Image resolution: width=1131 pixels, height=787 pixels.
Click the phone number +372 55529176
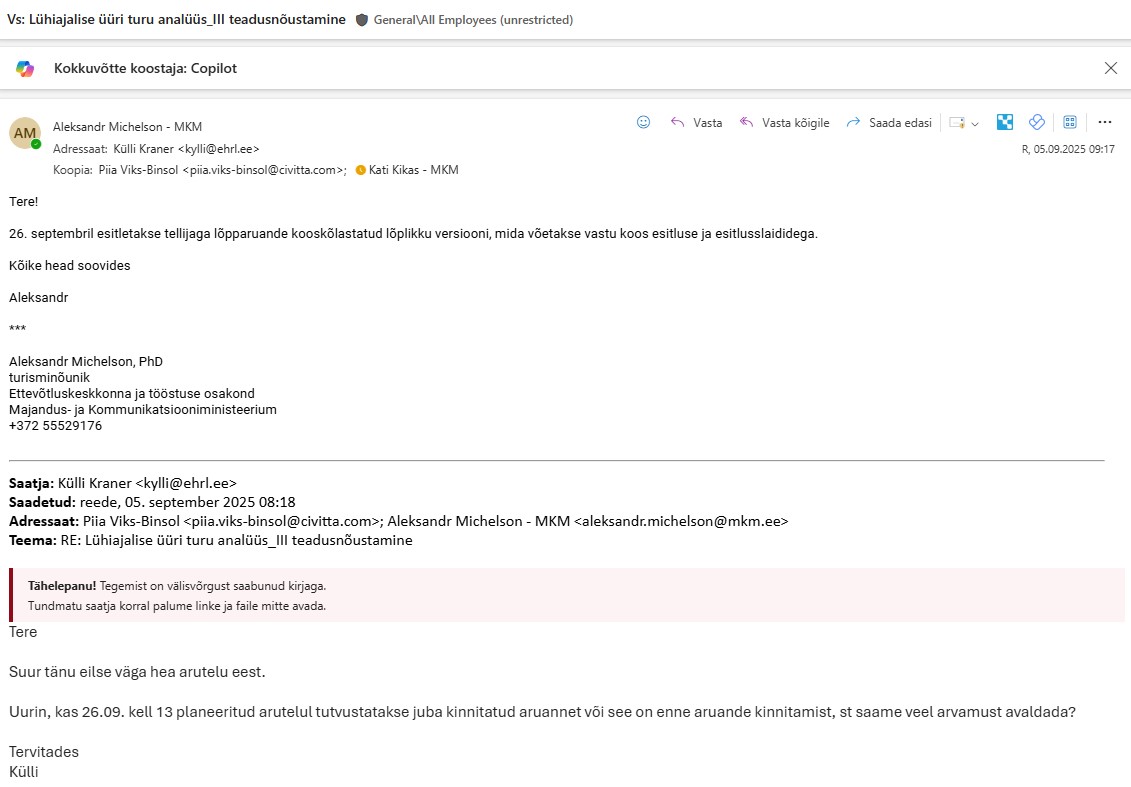pos(56,426)
